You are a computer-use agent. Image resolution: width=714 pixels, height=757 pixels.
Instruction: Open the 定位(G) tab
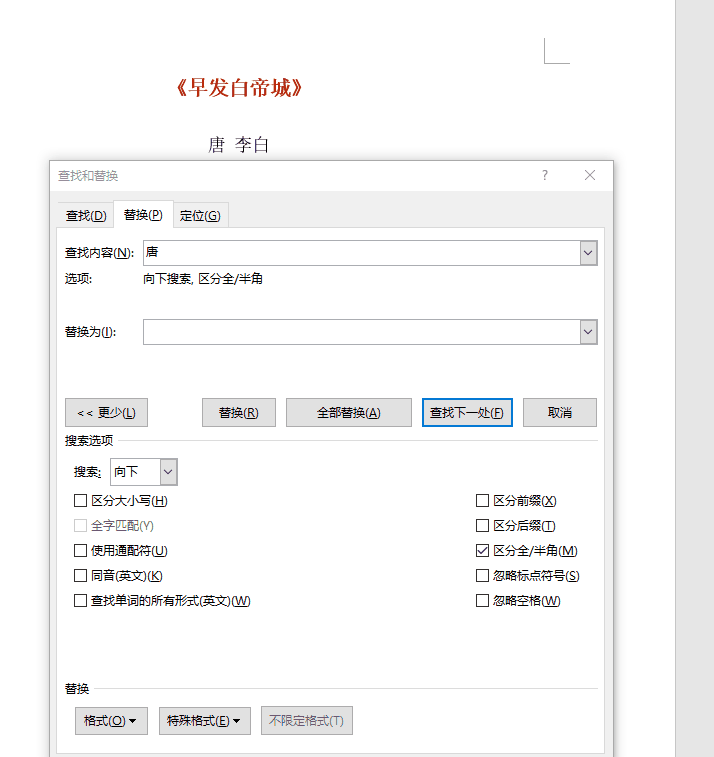[200, 216]
